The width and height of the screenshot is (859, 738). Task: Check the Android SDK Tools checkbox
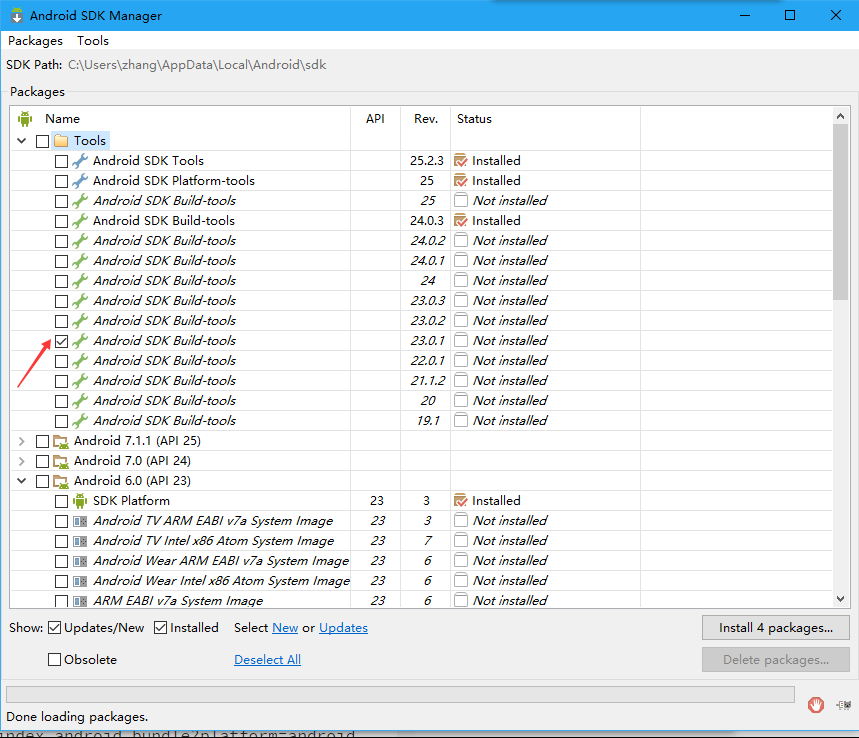click(x=61, y=162)
